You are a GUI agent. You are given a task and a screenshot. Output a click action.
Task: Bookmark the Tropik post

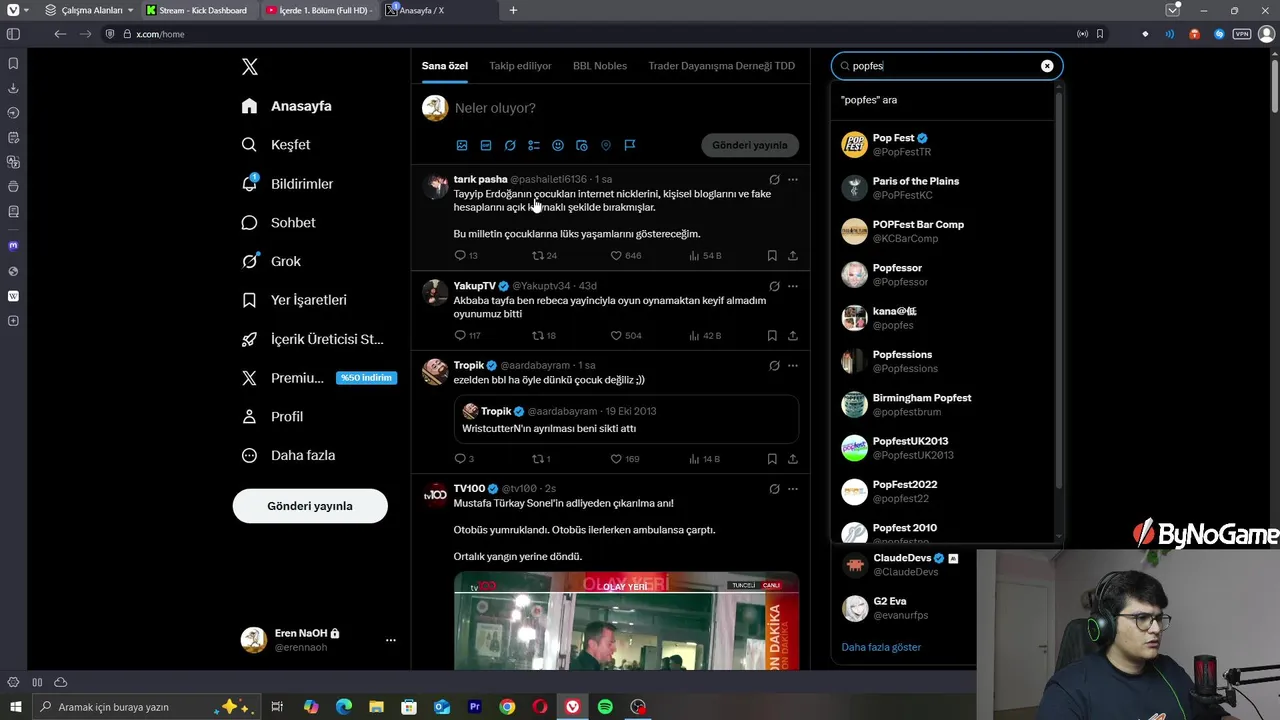pos(772,459)
